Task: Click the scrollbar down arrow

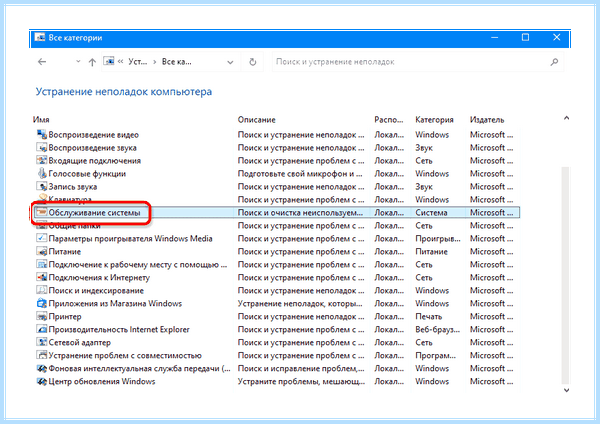Action: click(x=566, y=390)
